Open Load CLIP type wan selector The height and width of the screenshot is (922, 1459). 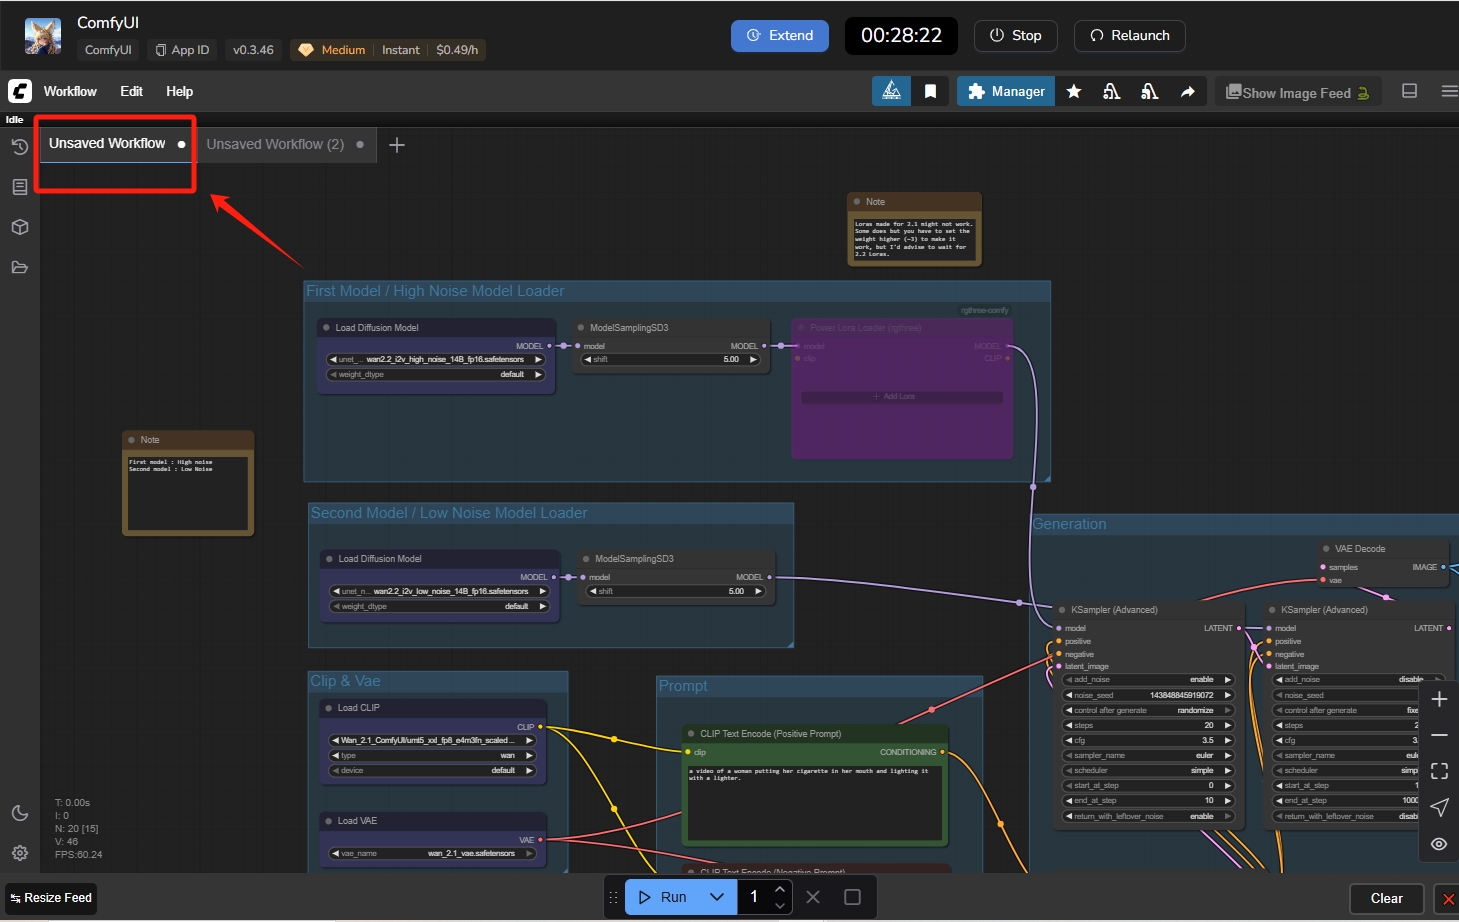tap(432, 755)
